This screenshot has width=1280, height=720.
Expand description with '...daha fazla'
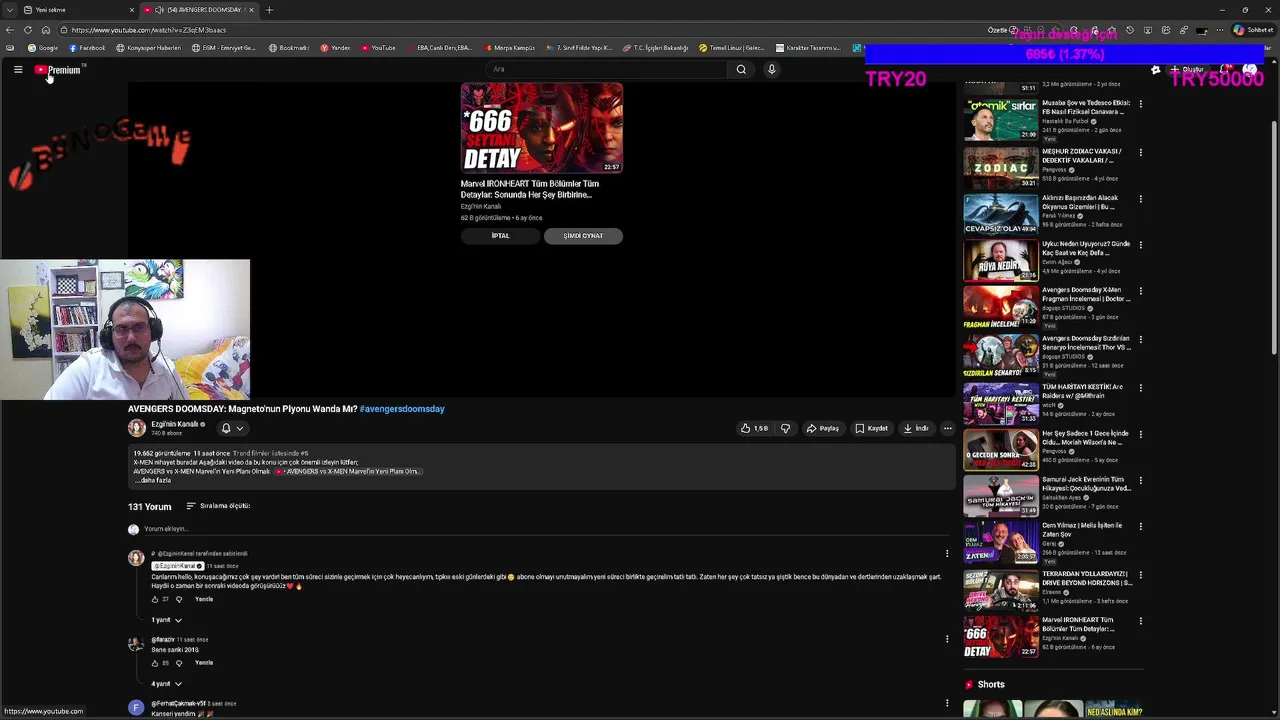point(153,480)
